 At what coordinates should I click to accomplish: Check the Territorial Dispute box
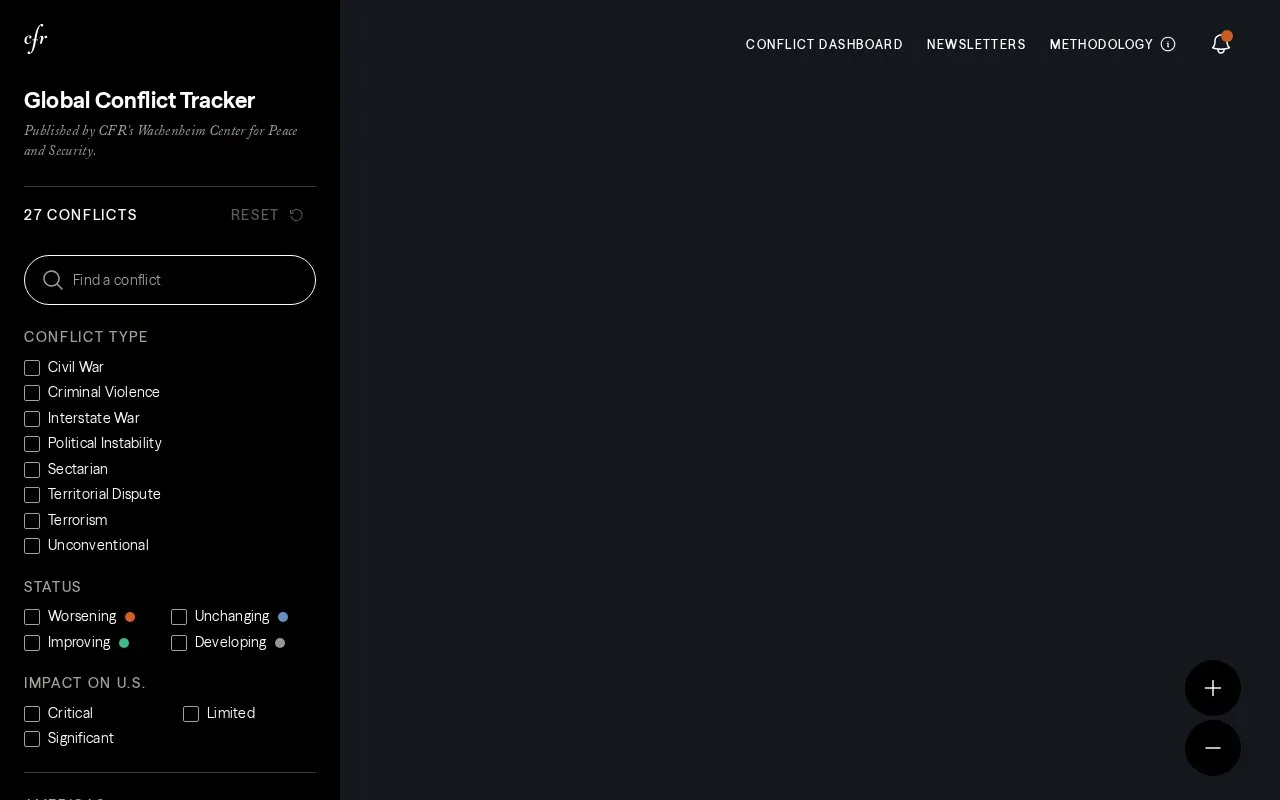pos(32,495)
